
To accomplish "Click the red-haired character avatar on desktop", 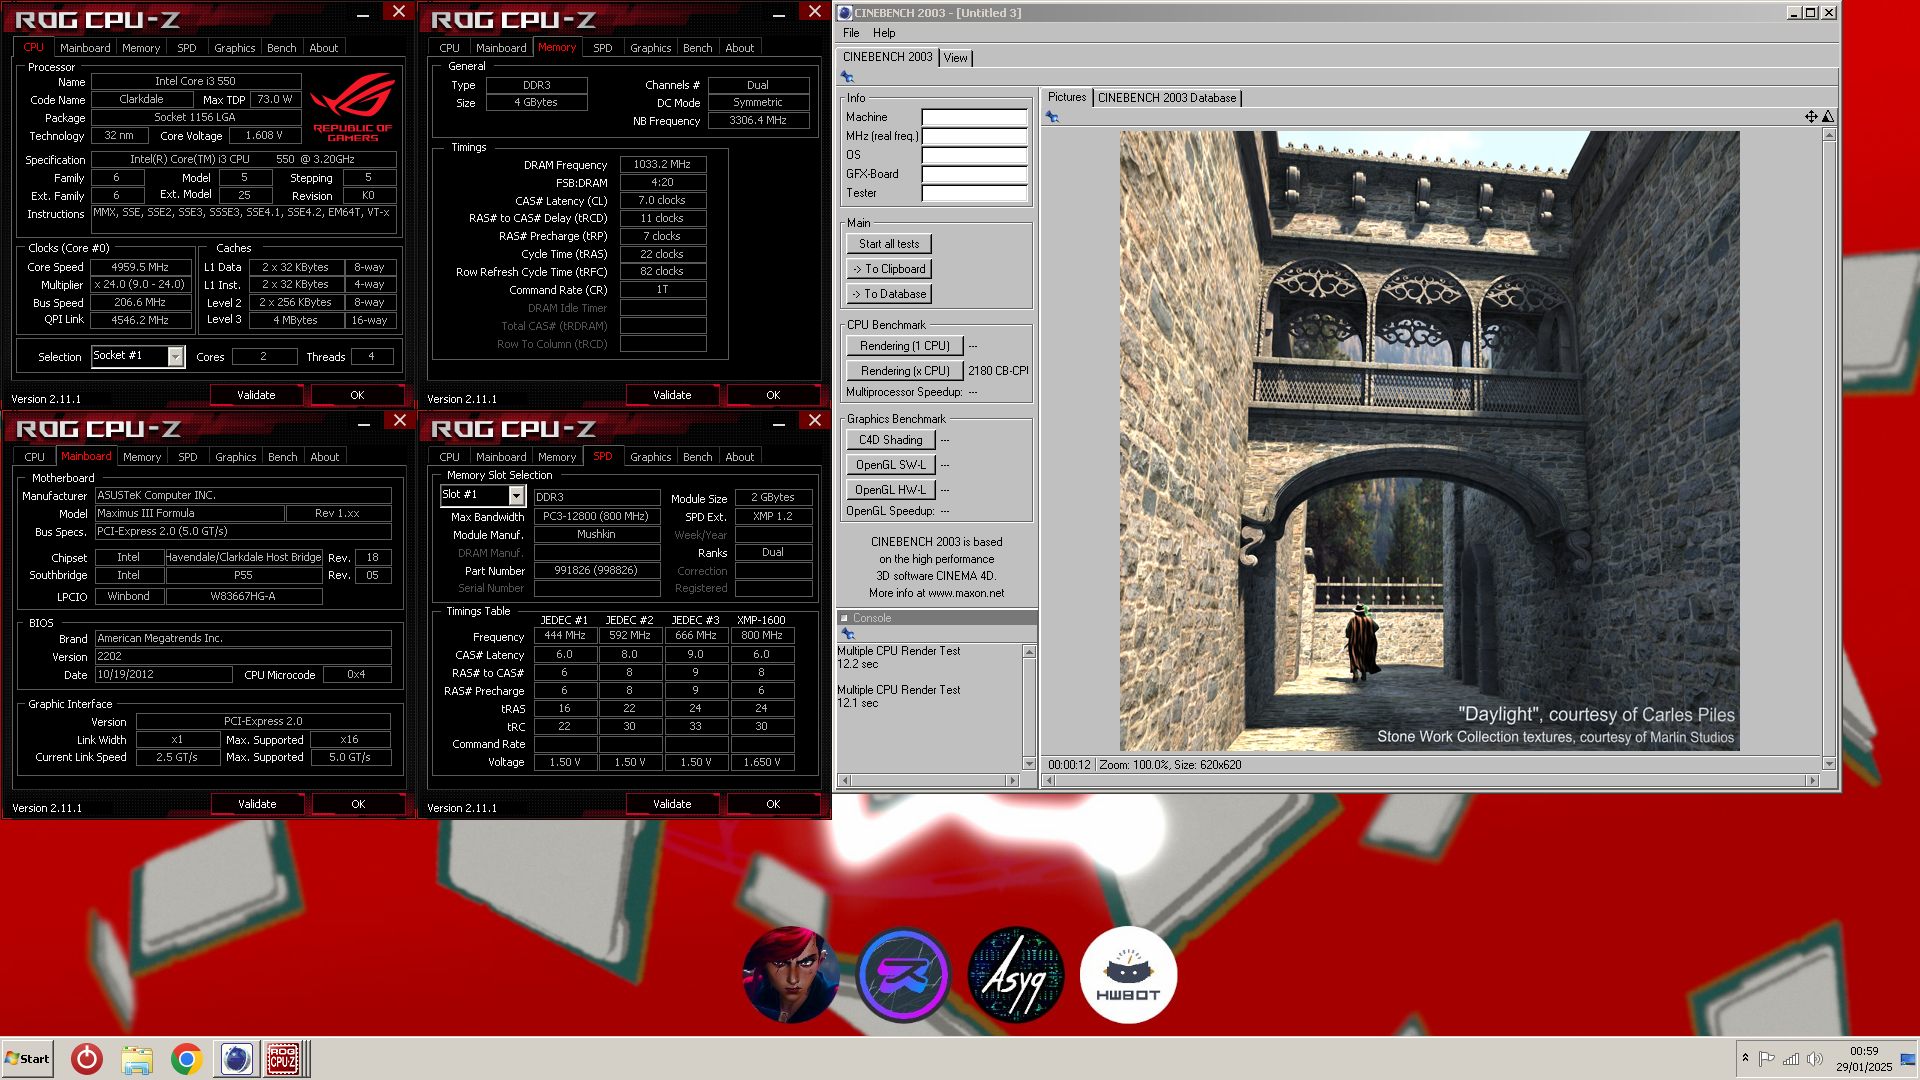I will tap(791, 975).
